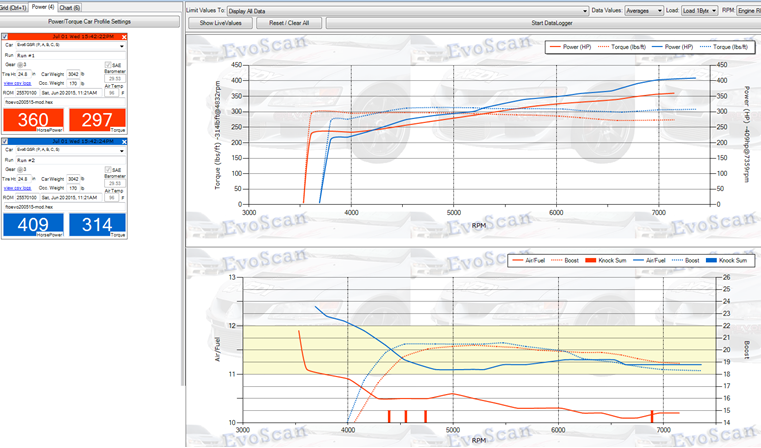
Task: Close the red Run #1 panel
Action: pyautogui.click(x=126, y=37)
